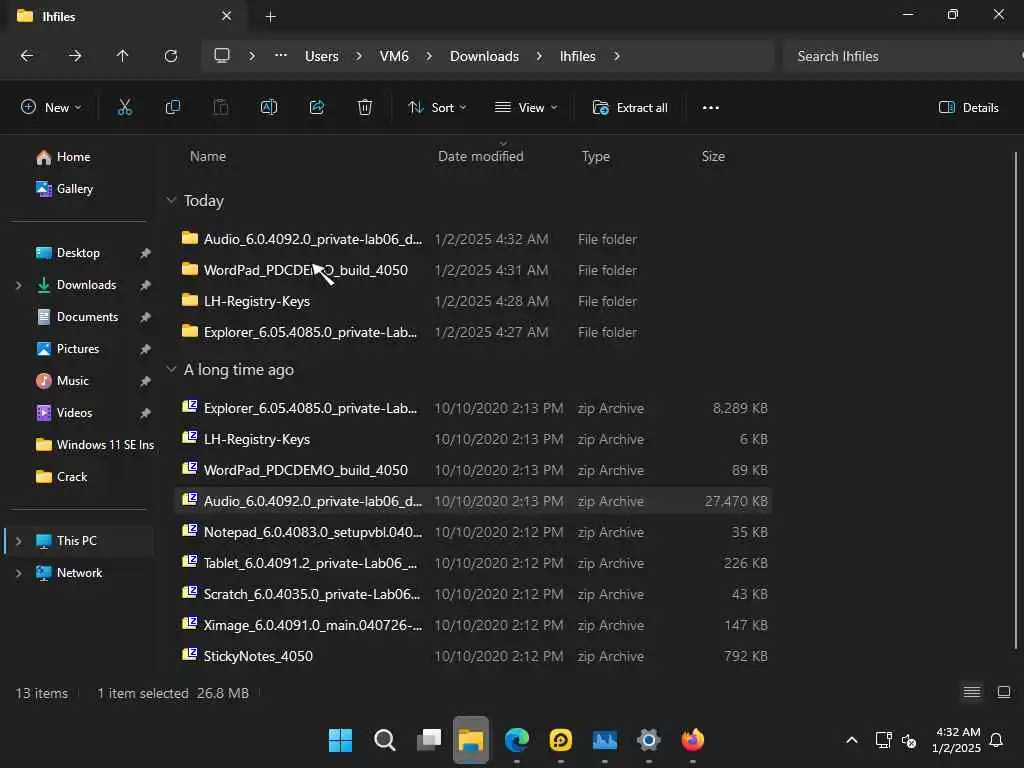Click the Search lhfiles box
Image resolution: width=1024 pixels, height=768 pixels.
coord(901,56)
